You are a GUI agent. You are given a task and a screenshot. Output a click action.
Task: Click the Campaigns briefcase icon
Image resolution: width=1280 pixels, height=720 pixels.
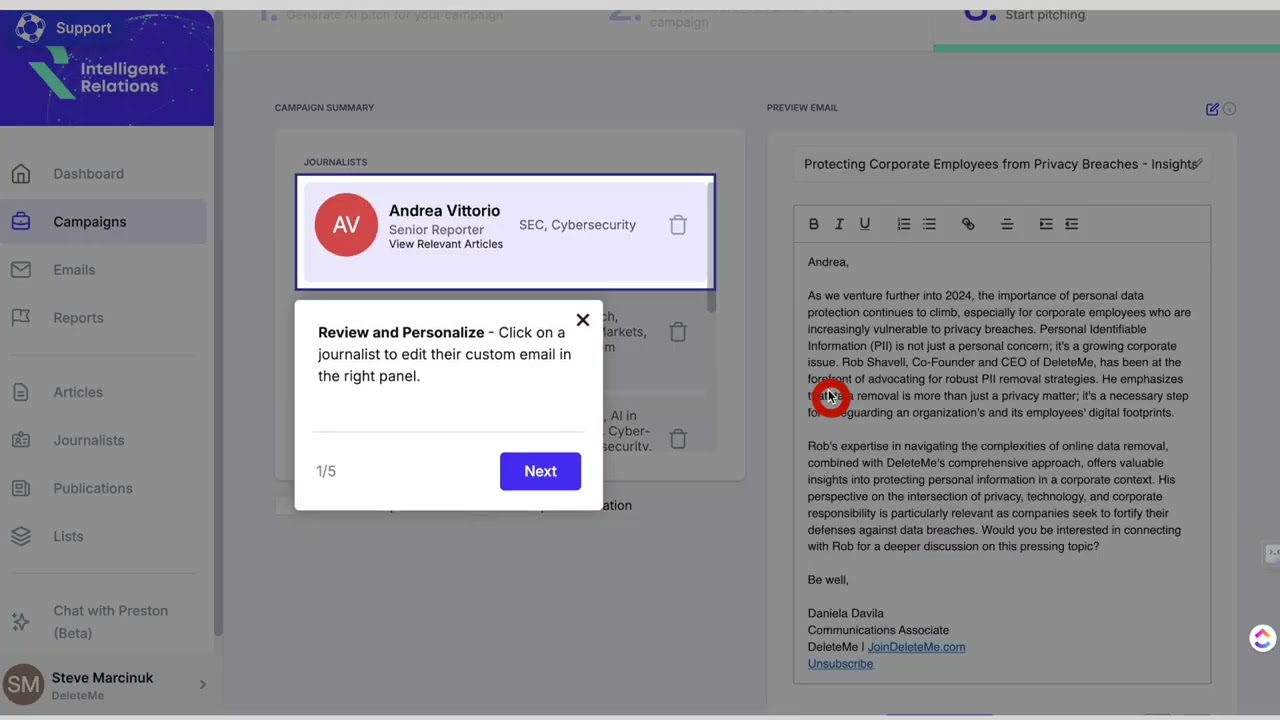coord(21,222)
